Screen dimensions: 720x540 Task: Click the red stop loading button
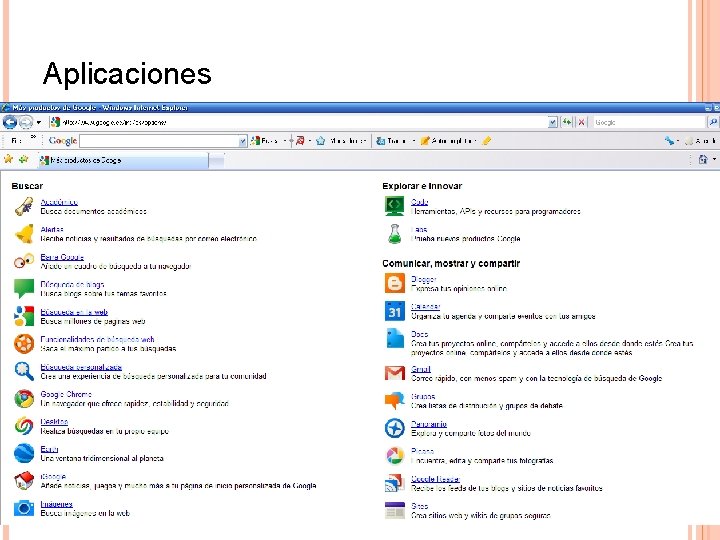point(581,122)
